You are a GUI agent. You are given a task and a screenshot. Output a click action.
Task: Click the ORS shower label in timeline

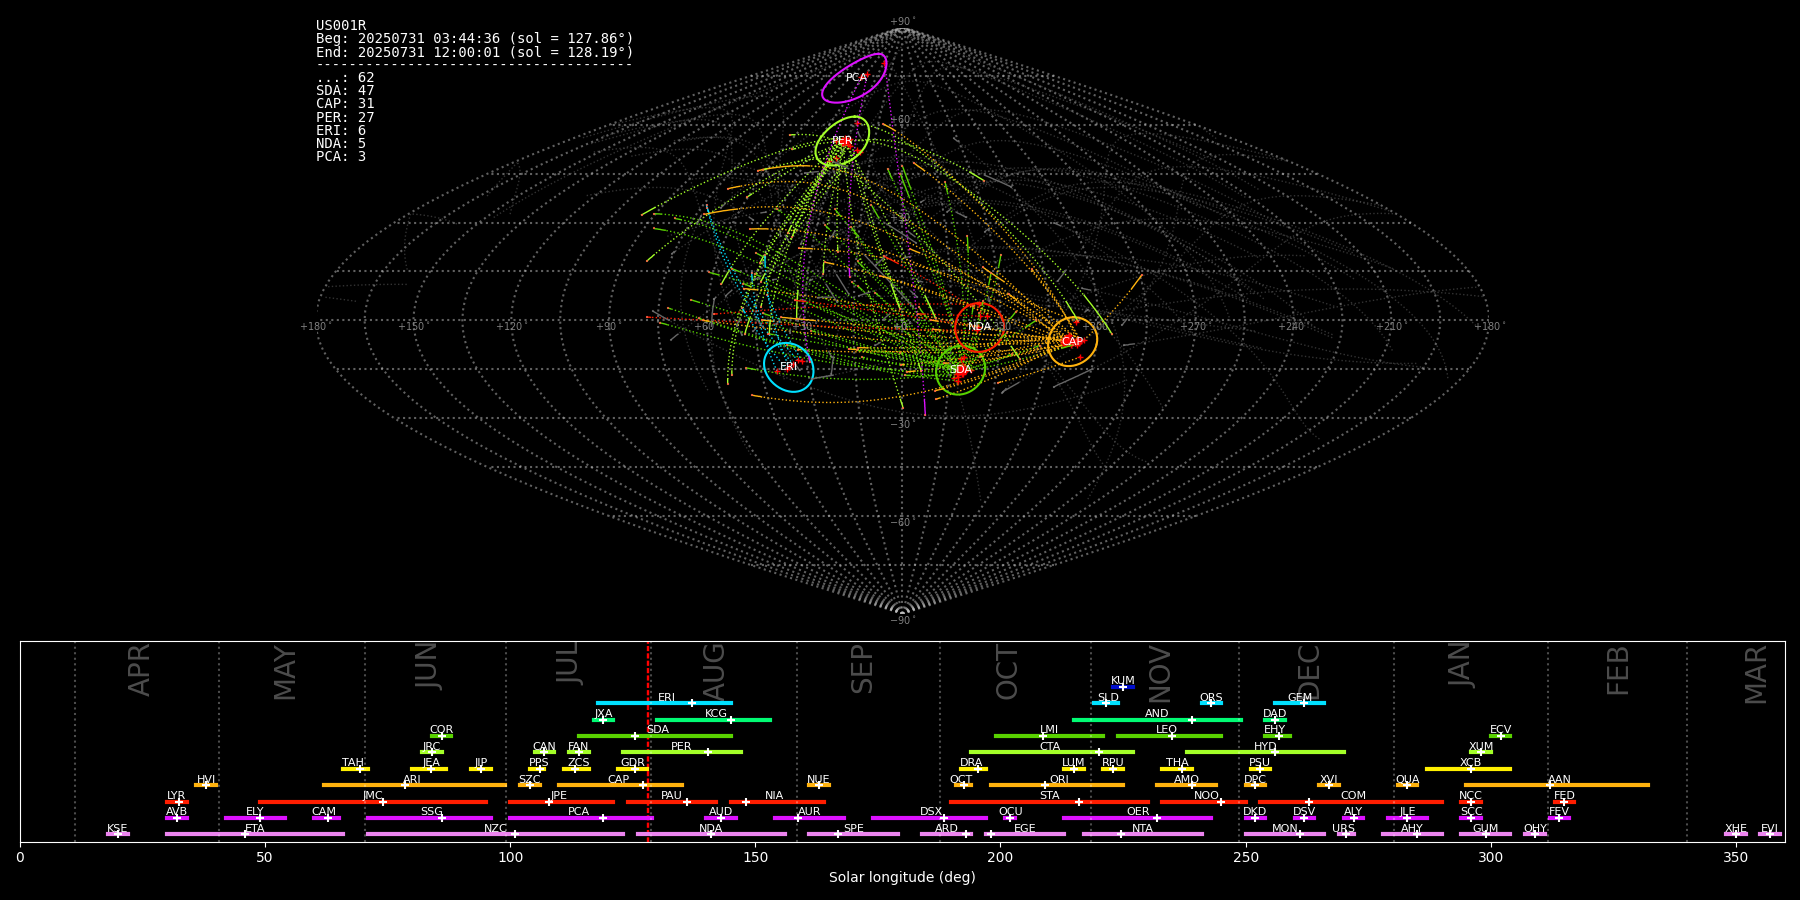[1211, 698]
